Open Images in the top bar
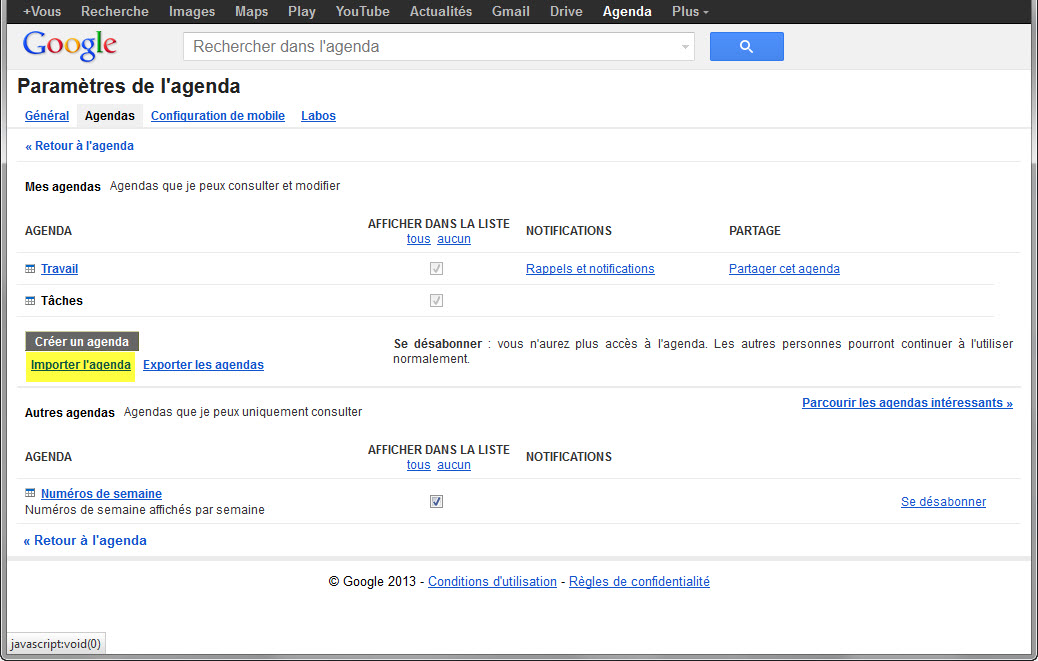 tap(192, 11)
